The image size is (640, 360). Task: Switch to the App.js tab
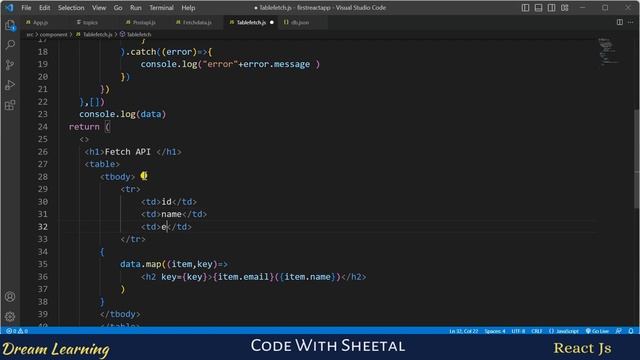pyautogui.click(x=40, y=22)
